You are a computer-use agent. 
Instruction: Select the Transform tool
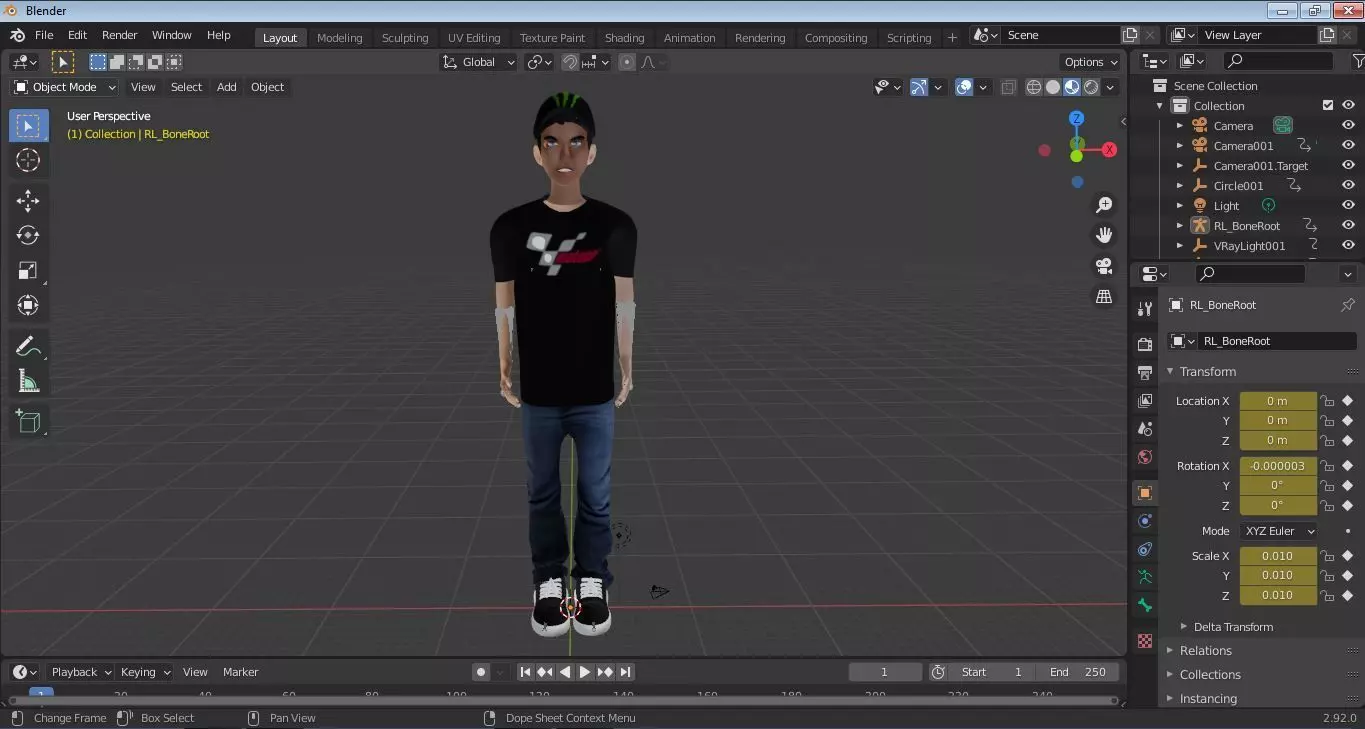(28, 305)
